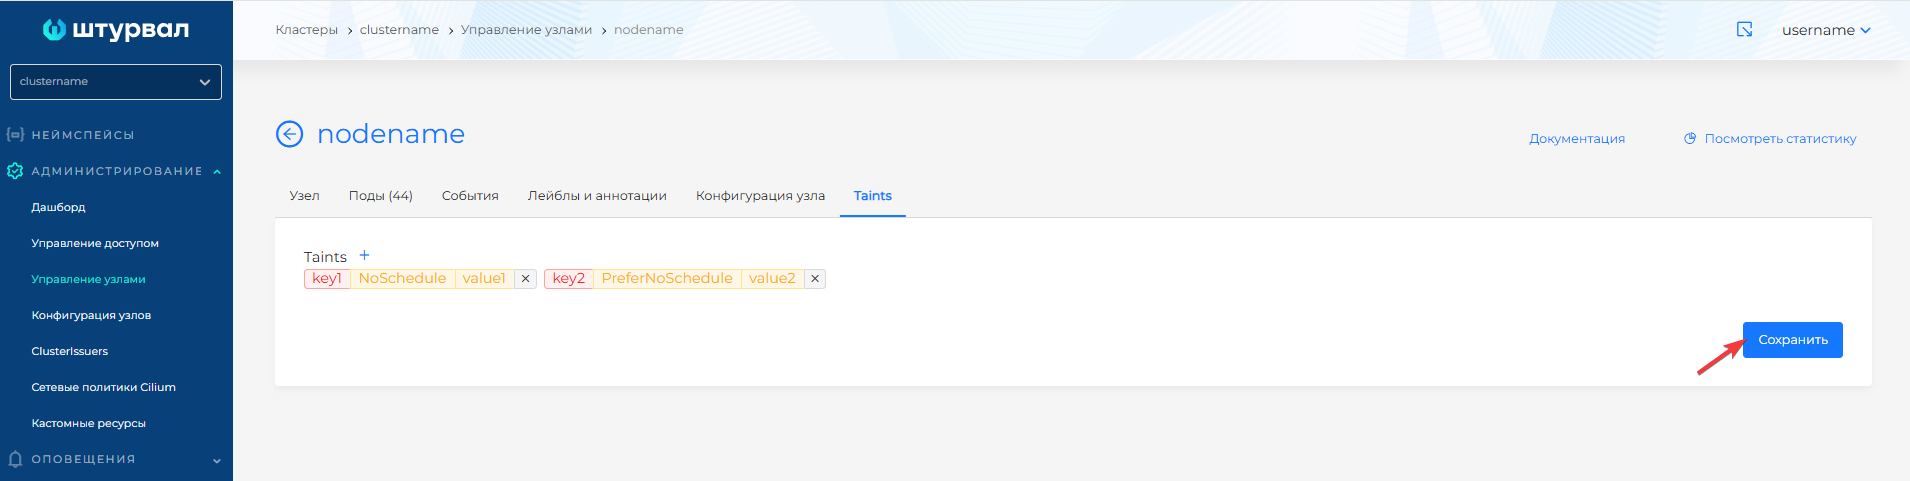Click the expand window icon in header

click(x=1744, y=30)
